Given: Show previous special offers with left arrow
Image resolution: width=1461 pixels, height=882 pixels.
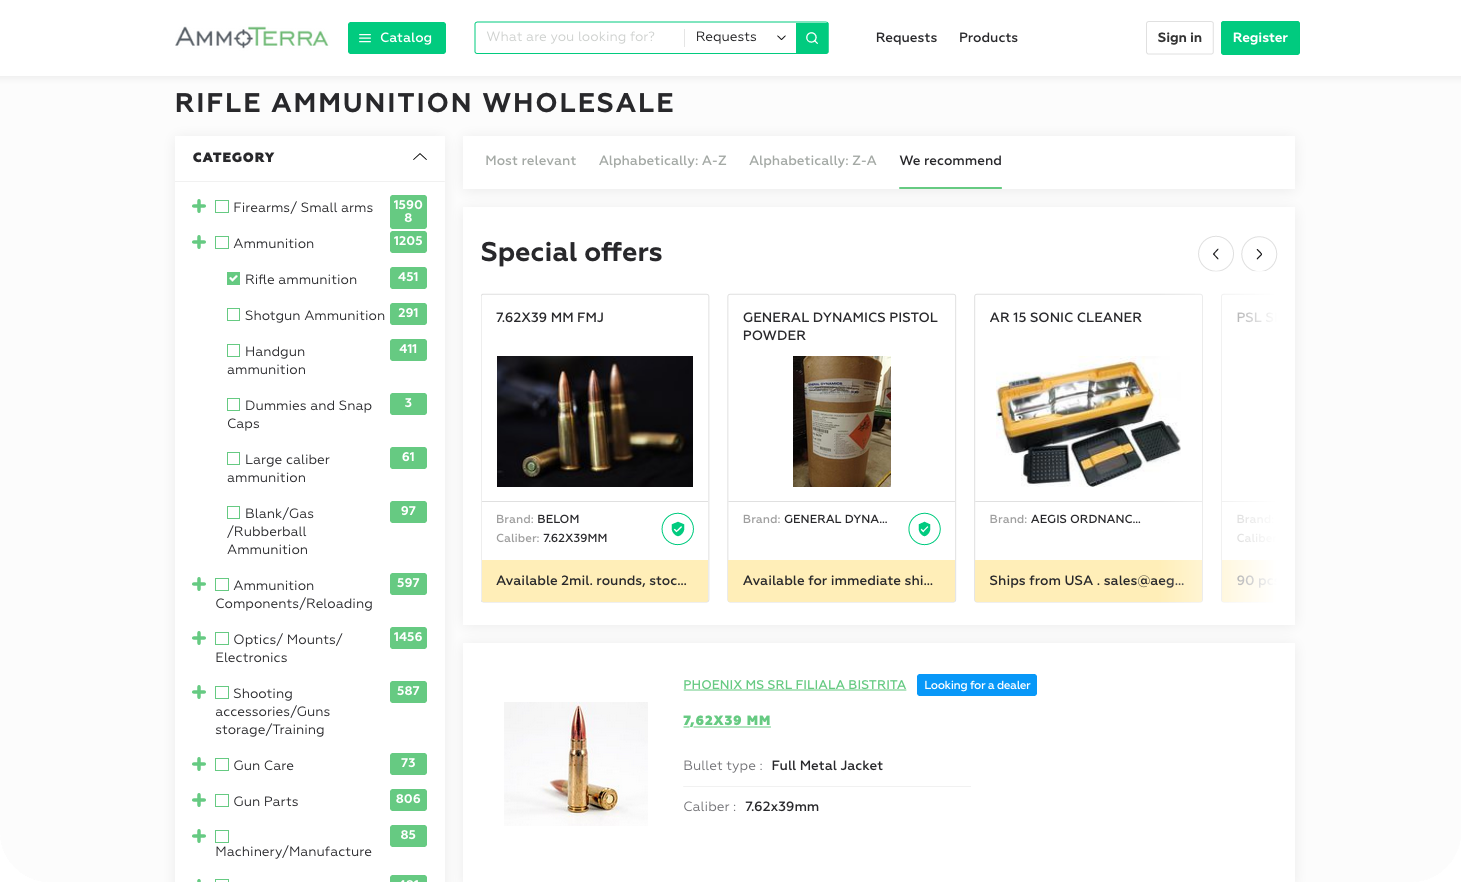Looking at the screenshot, I should [x=1216, y=254].
